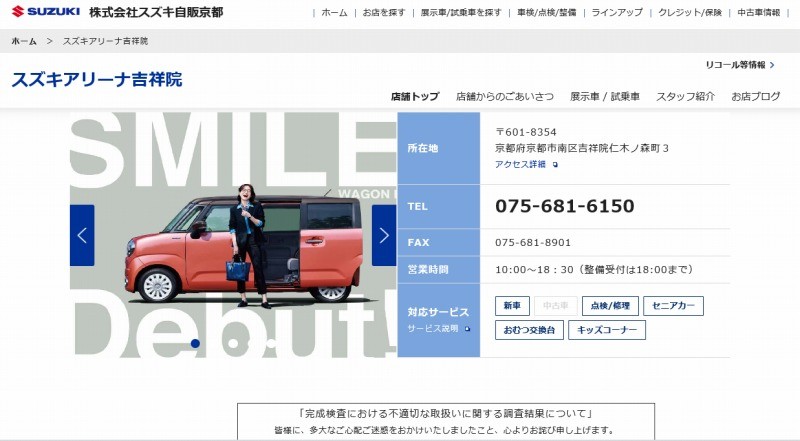
Task: Open クレジット/保険 menu item
Action: click(690, 13)
